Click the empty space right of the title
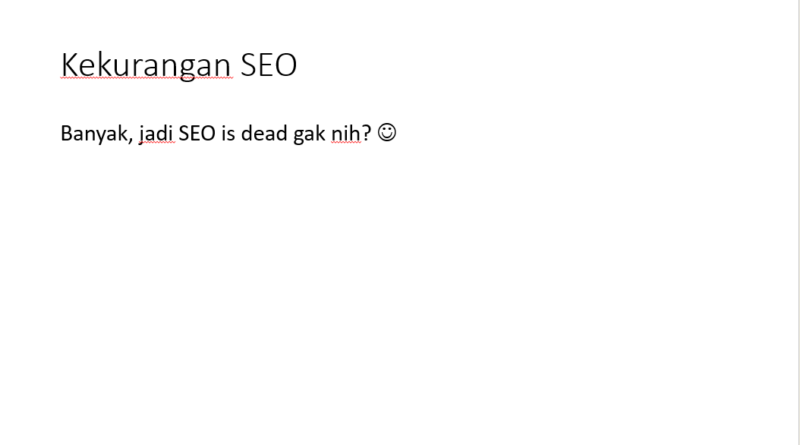The height and width of the screenshot is (445, 800). 546,65
